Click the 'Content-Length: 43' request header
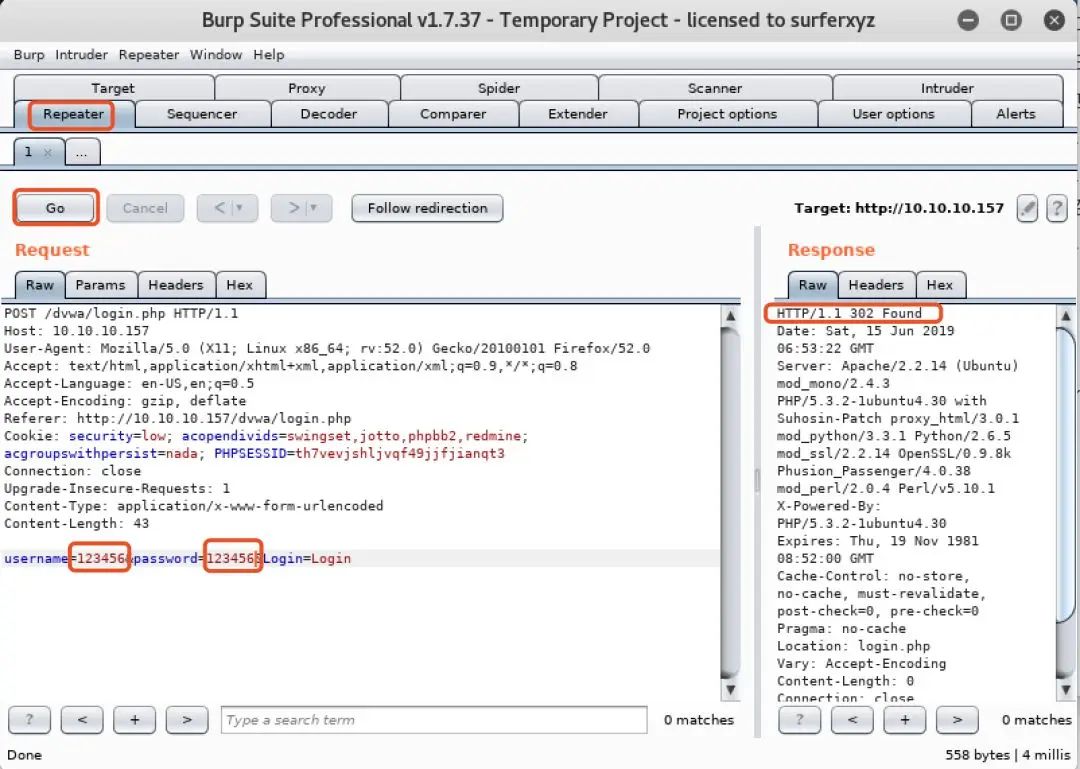This screenshot has width=1080, height=769. click(x=76, y=524)
